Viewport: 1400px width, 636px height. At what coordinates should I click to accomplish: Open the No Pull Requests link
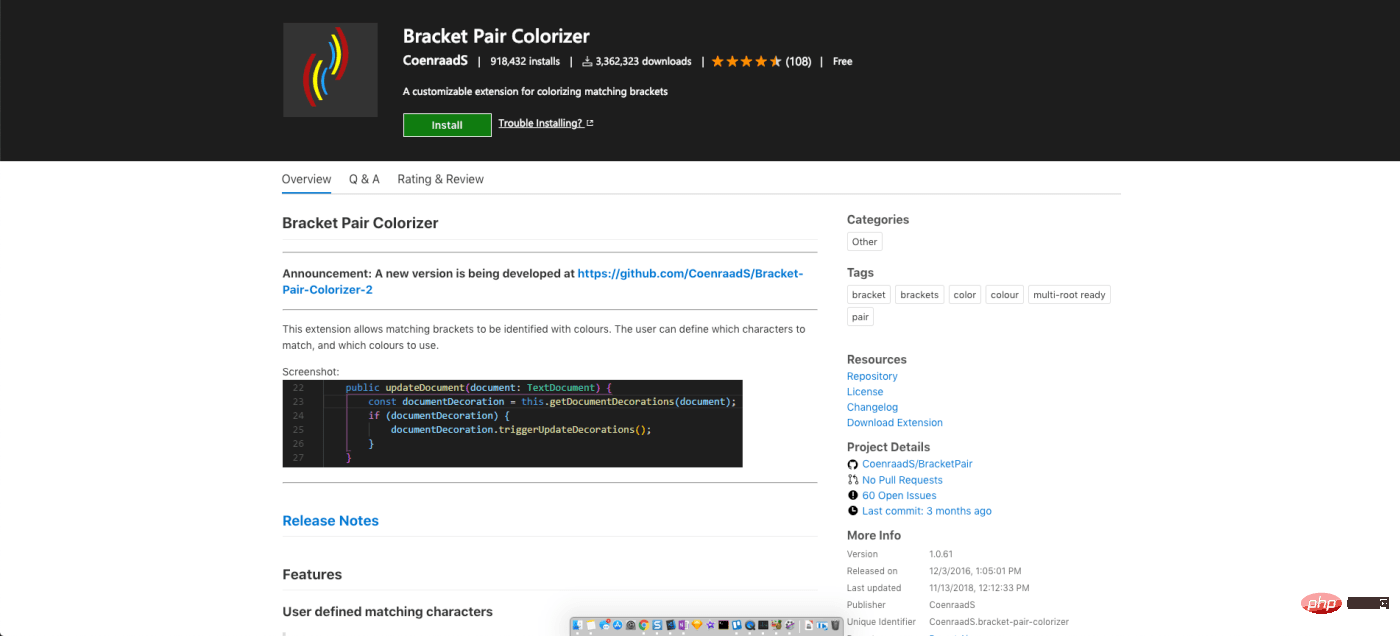click(x=902, y=480)
